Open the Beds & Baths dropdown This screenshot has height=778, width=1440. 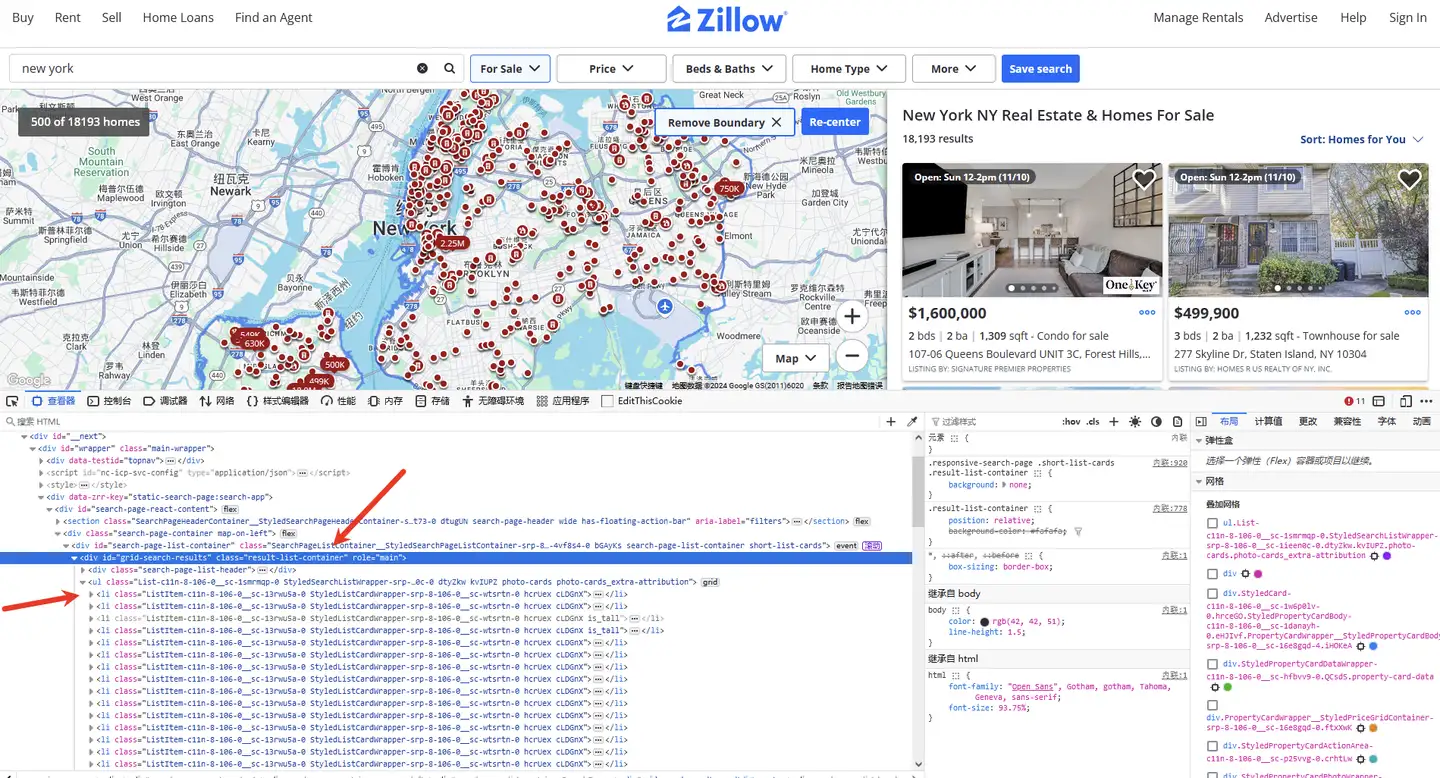point(729,69)
